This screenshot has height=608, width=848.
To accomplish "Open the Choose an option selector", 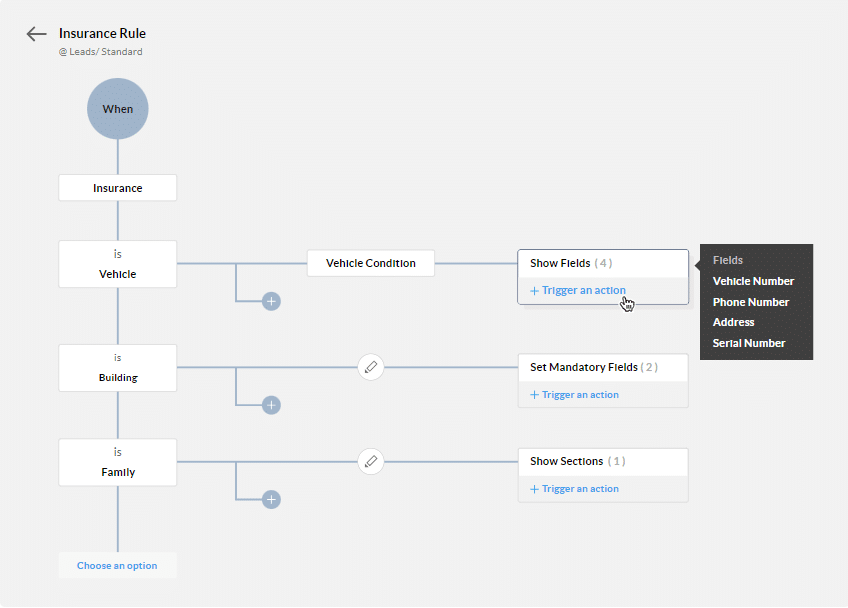I will click(117, 565).
